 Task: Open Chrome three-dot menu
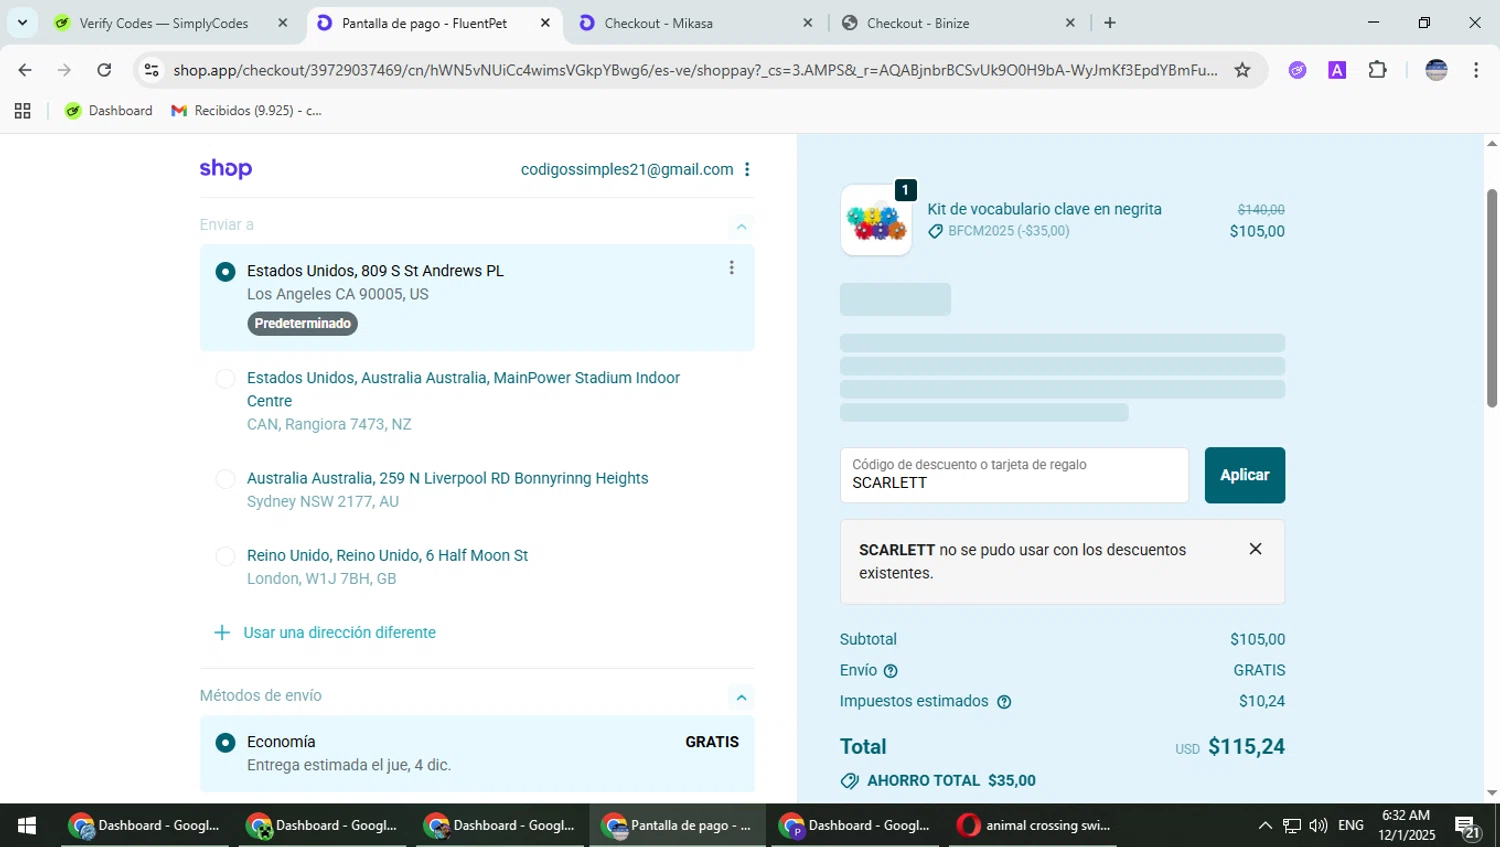(x=1476, y=70)
